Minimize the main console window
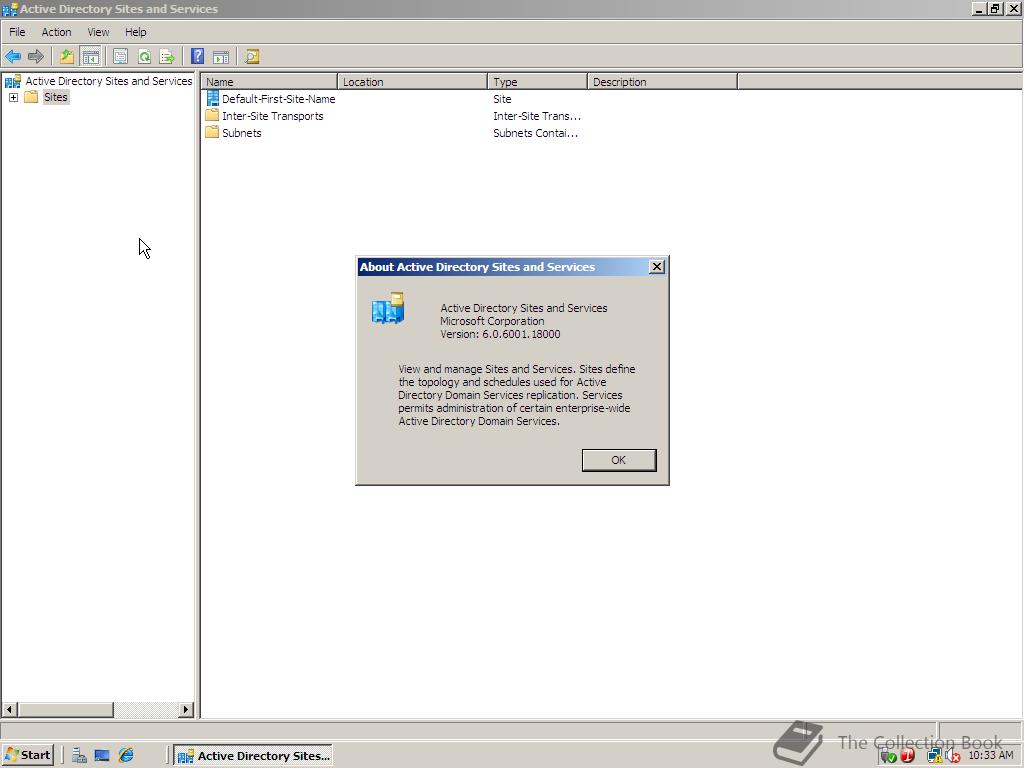1024x768 pixels. [980, 8]
